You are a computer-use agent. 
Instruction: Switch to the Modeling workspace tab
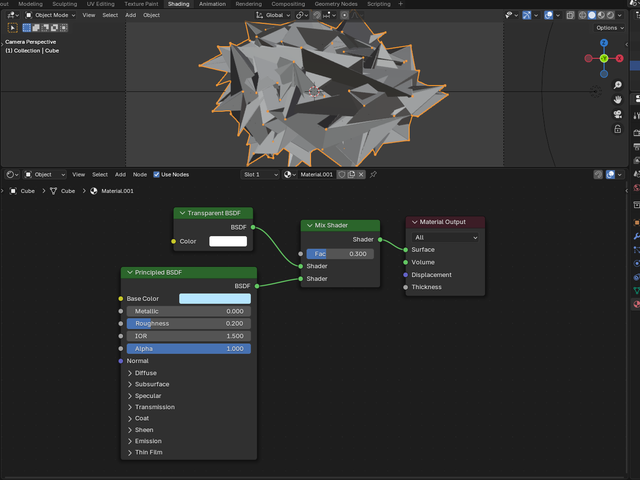pyautogui.click(x=30, y=4)
